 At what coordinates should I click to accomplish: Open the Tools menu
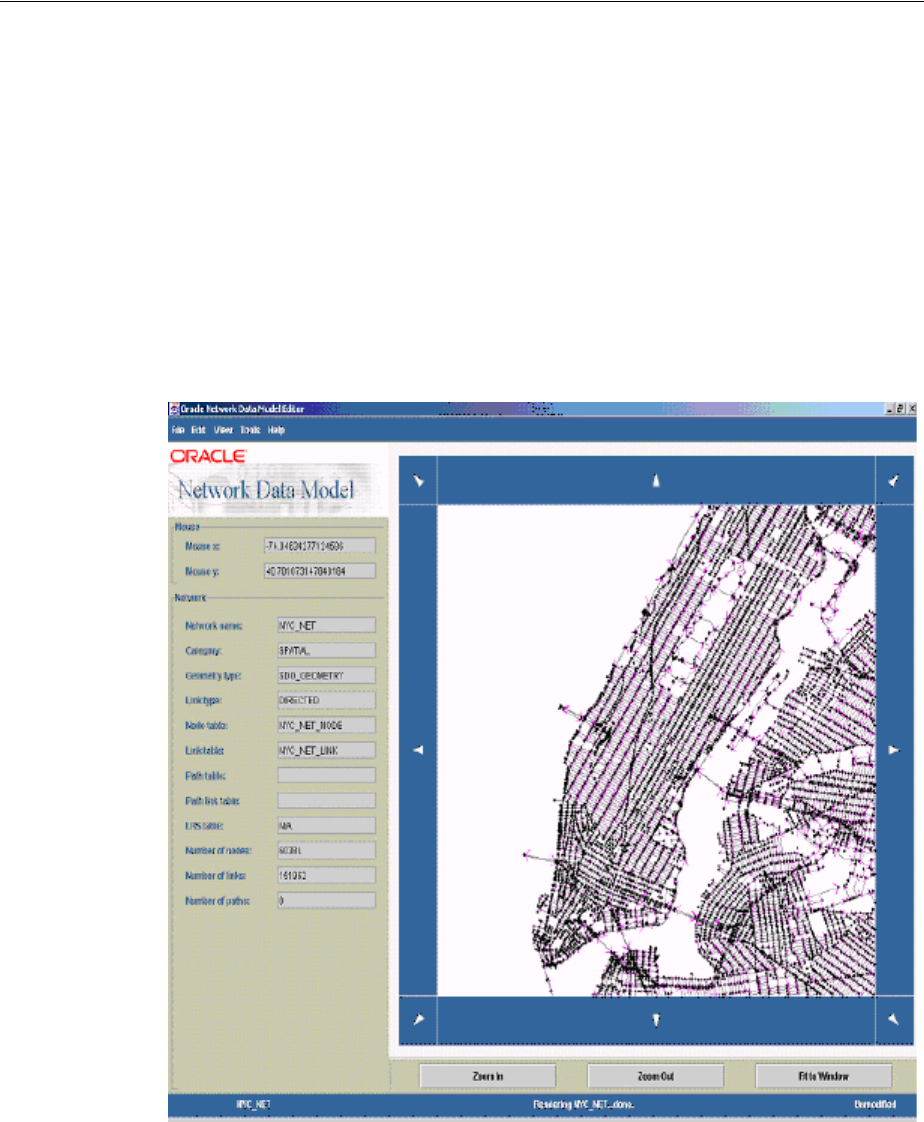[250, 430]
